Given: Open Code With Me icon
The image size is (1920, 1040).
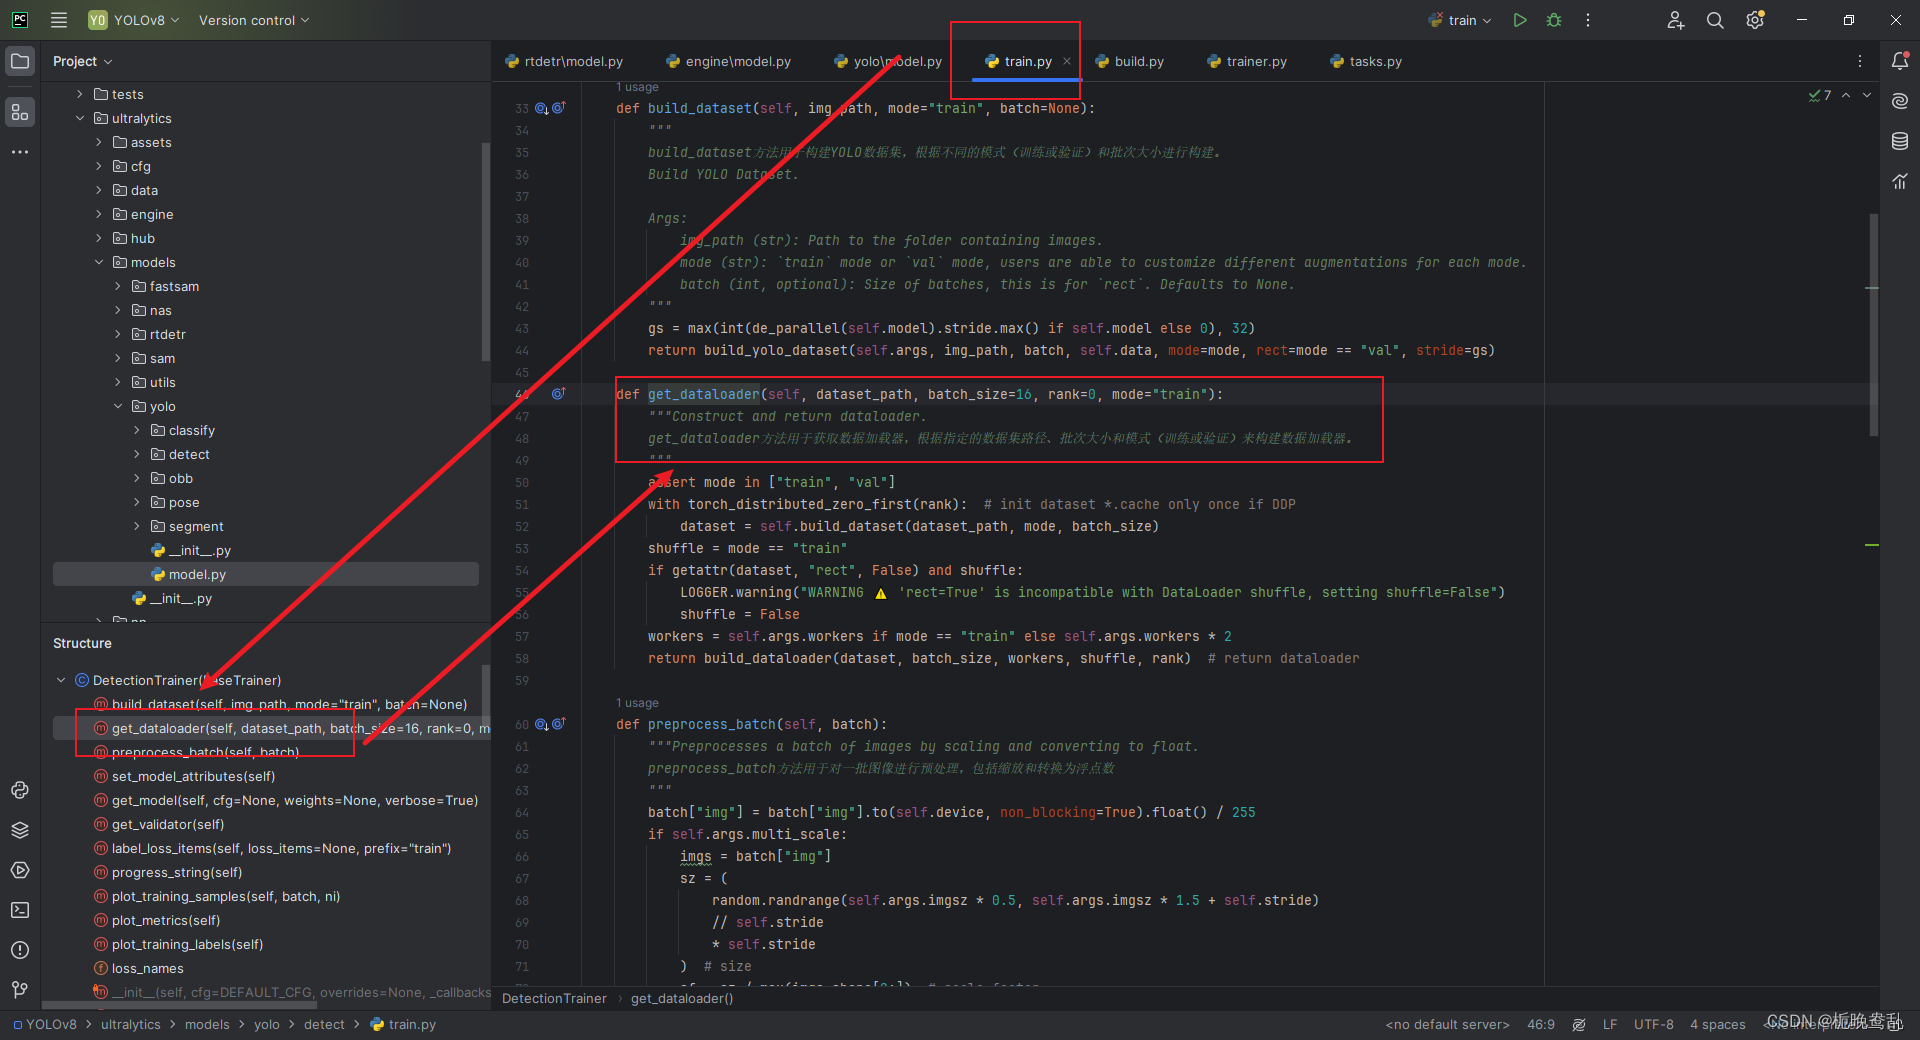Looking at the screenshot, I should click(1676, 20).
